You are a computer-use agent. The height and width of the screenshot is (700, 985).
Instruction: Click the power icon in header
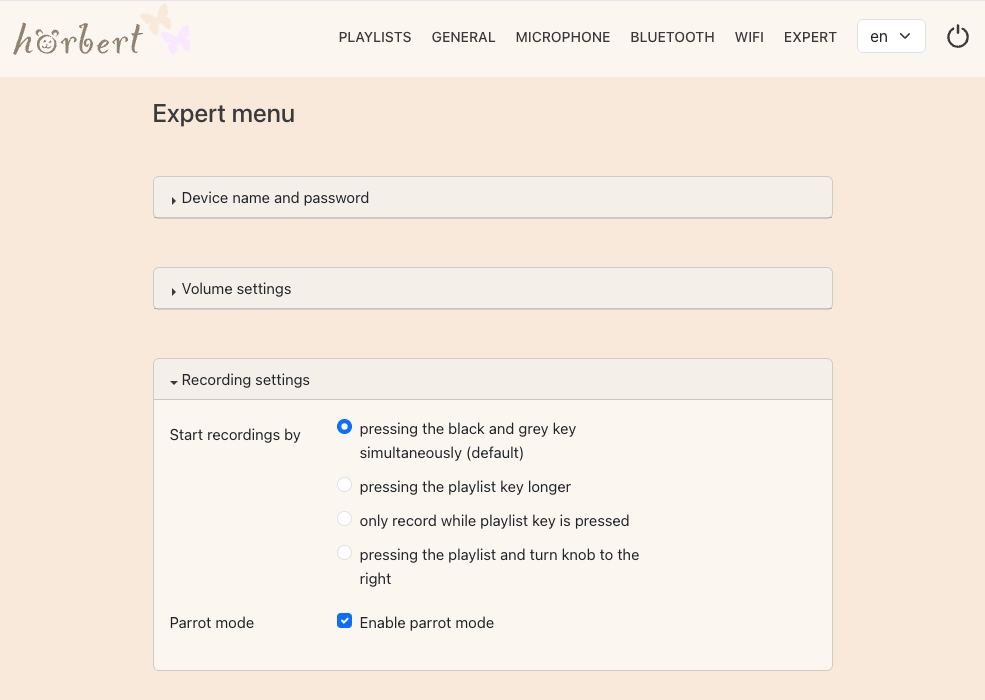(957, 37)
